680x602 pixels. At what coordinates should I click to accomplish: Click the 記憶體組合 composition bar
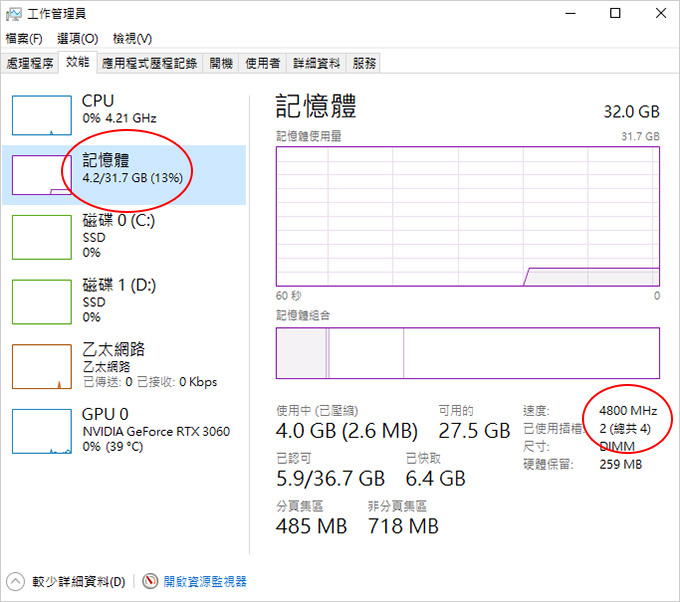[x=468, y=353]
